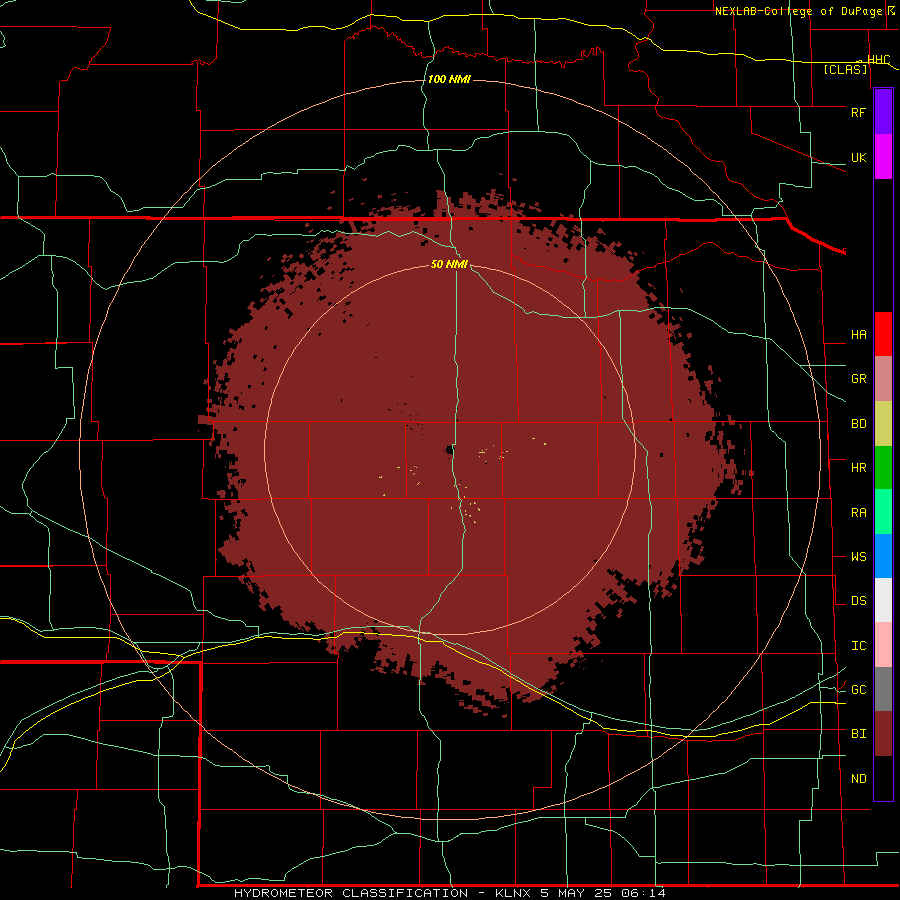Click the IC light pink legend swatch

click(x=883, y=645)
